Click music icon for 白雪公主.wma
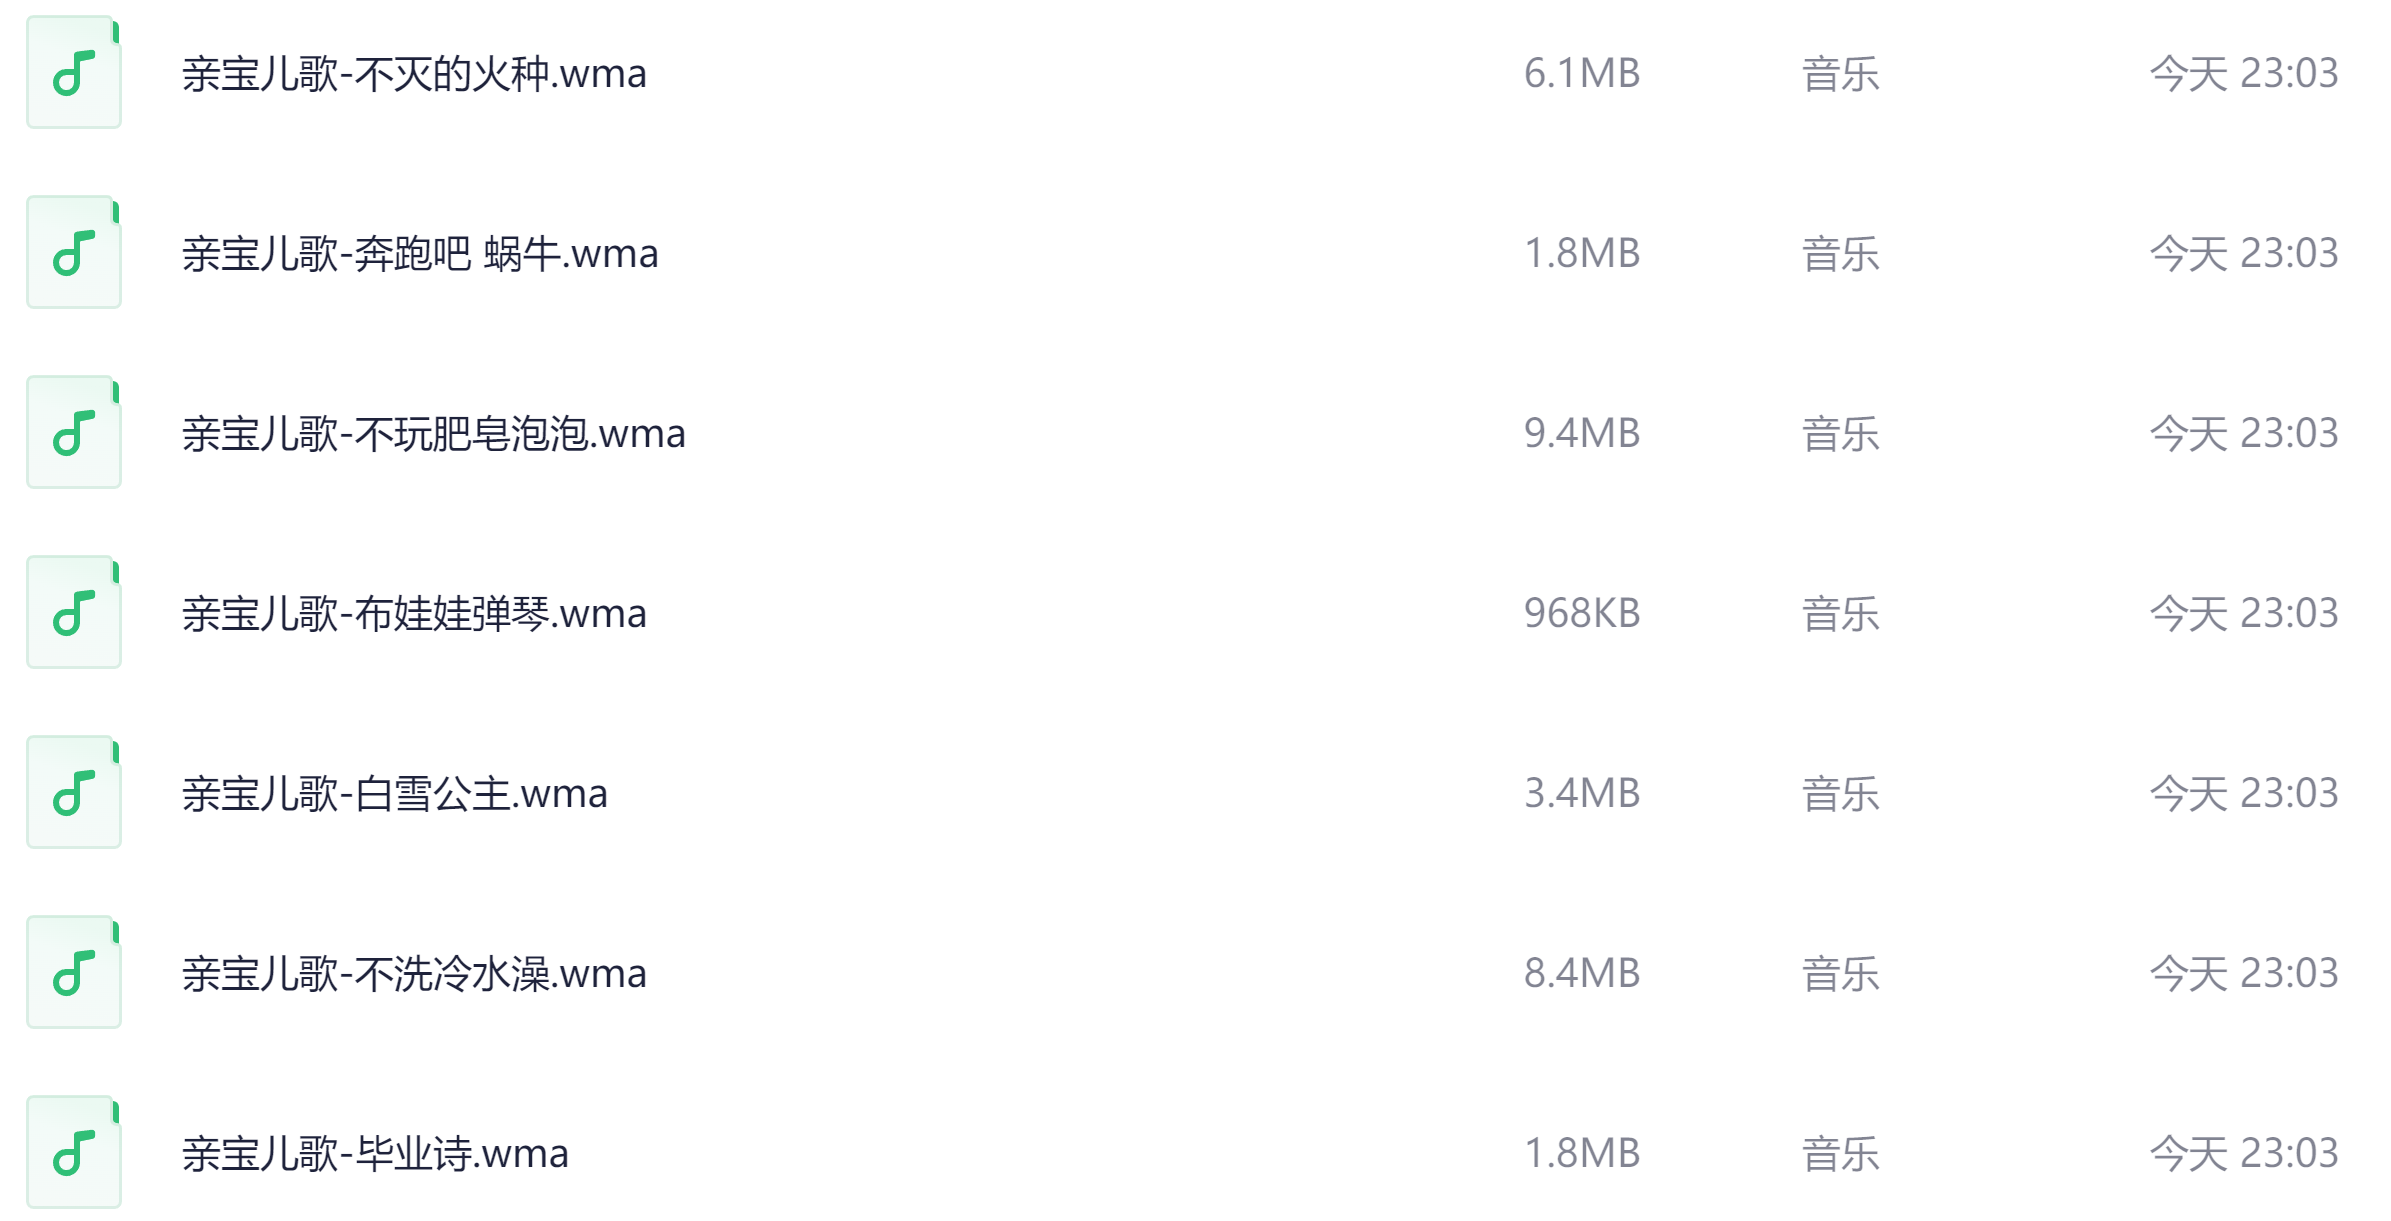This screenshot has width=2391, height=1221. (x=74, y=793)
